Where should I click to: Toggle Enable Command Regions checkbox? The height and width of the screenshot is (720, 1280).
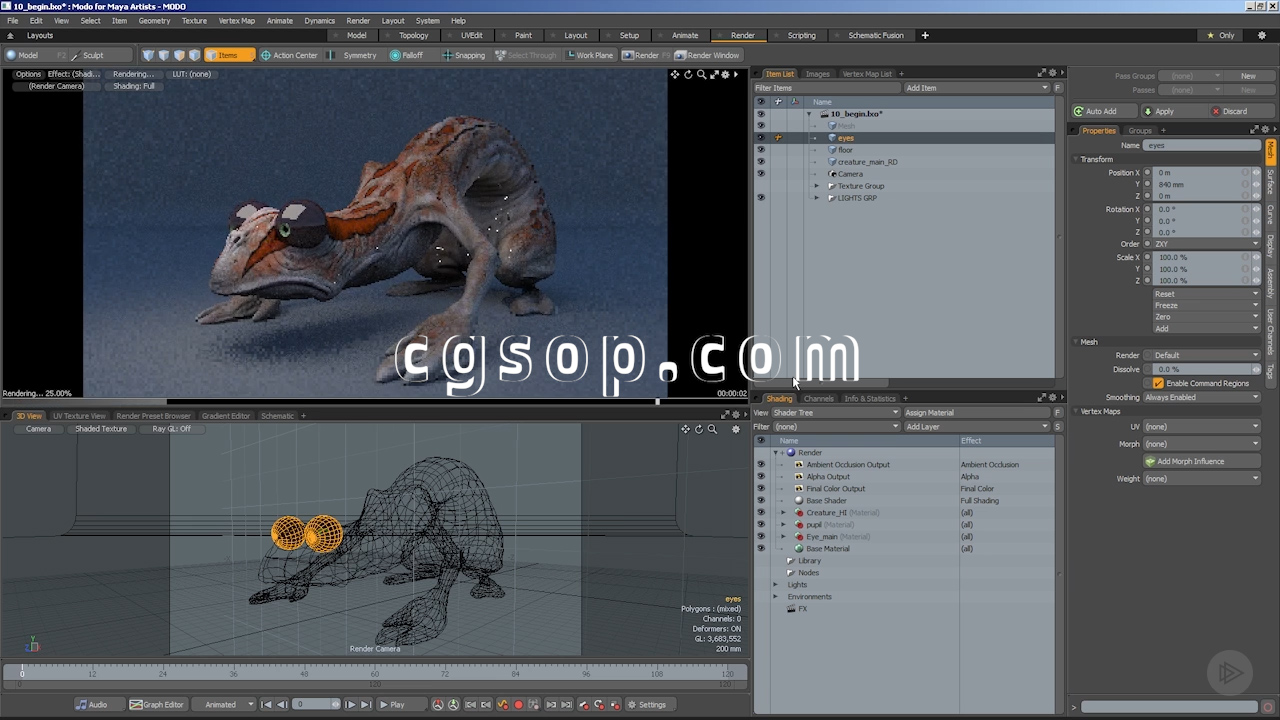1158,383
